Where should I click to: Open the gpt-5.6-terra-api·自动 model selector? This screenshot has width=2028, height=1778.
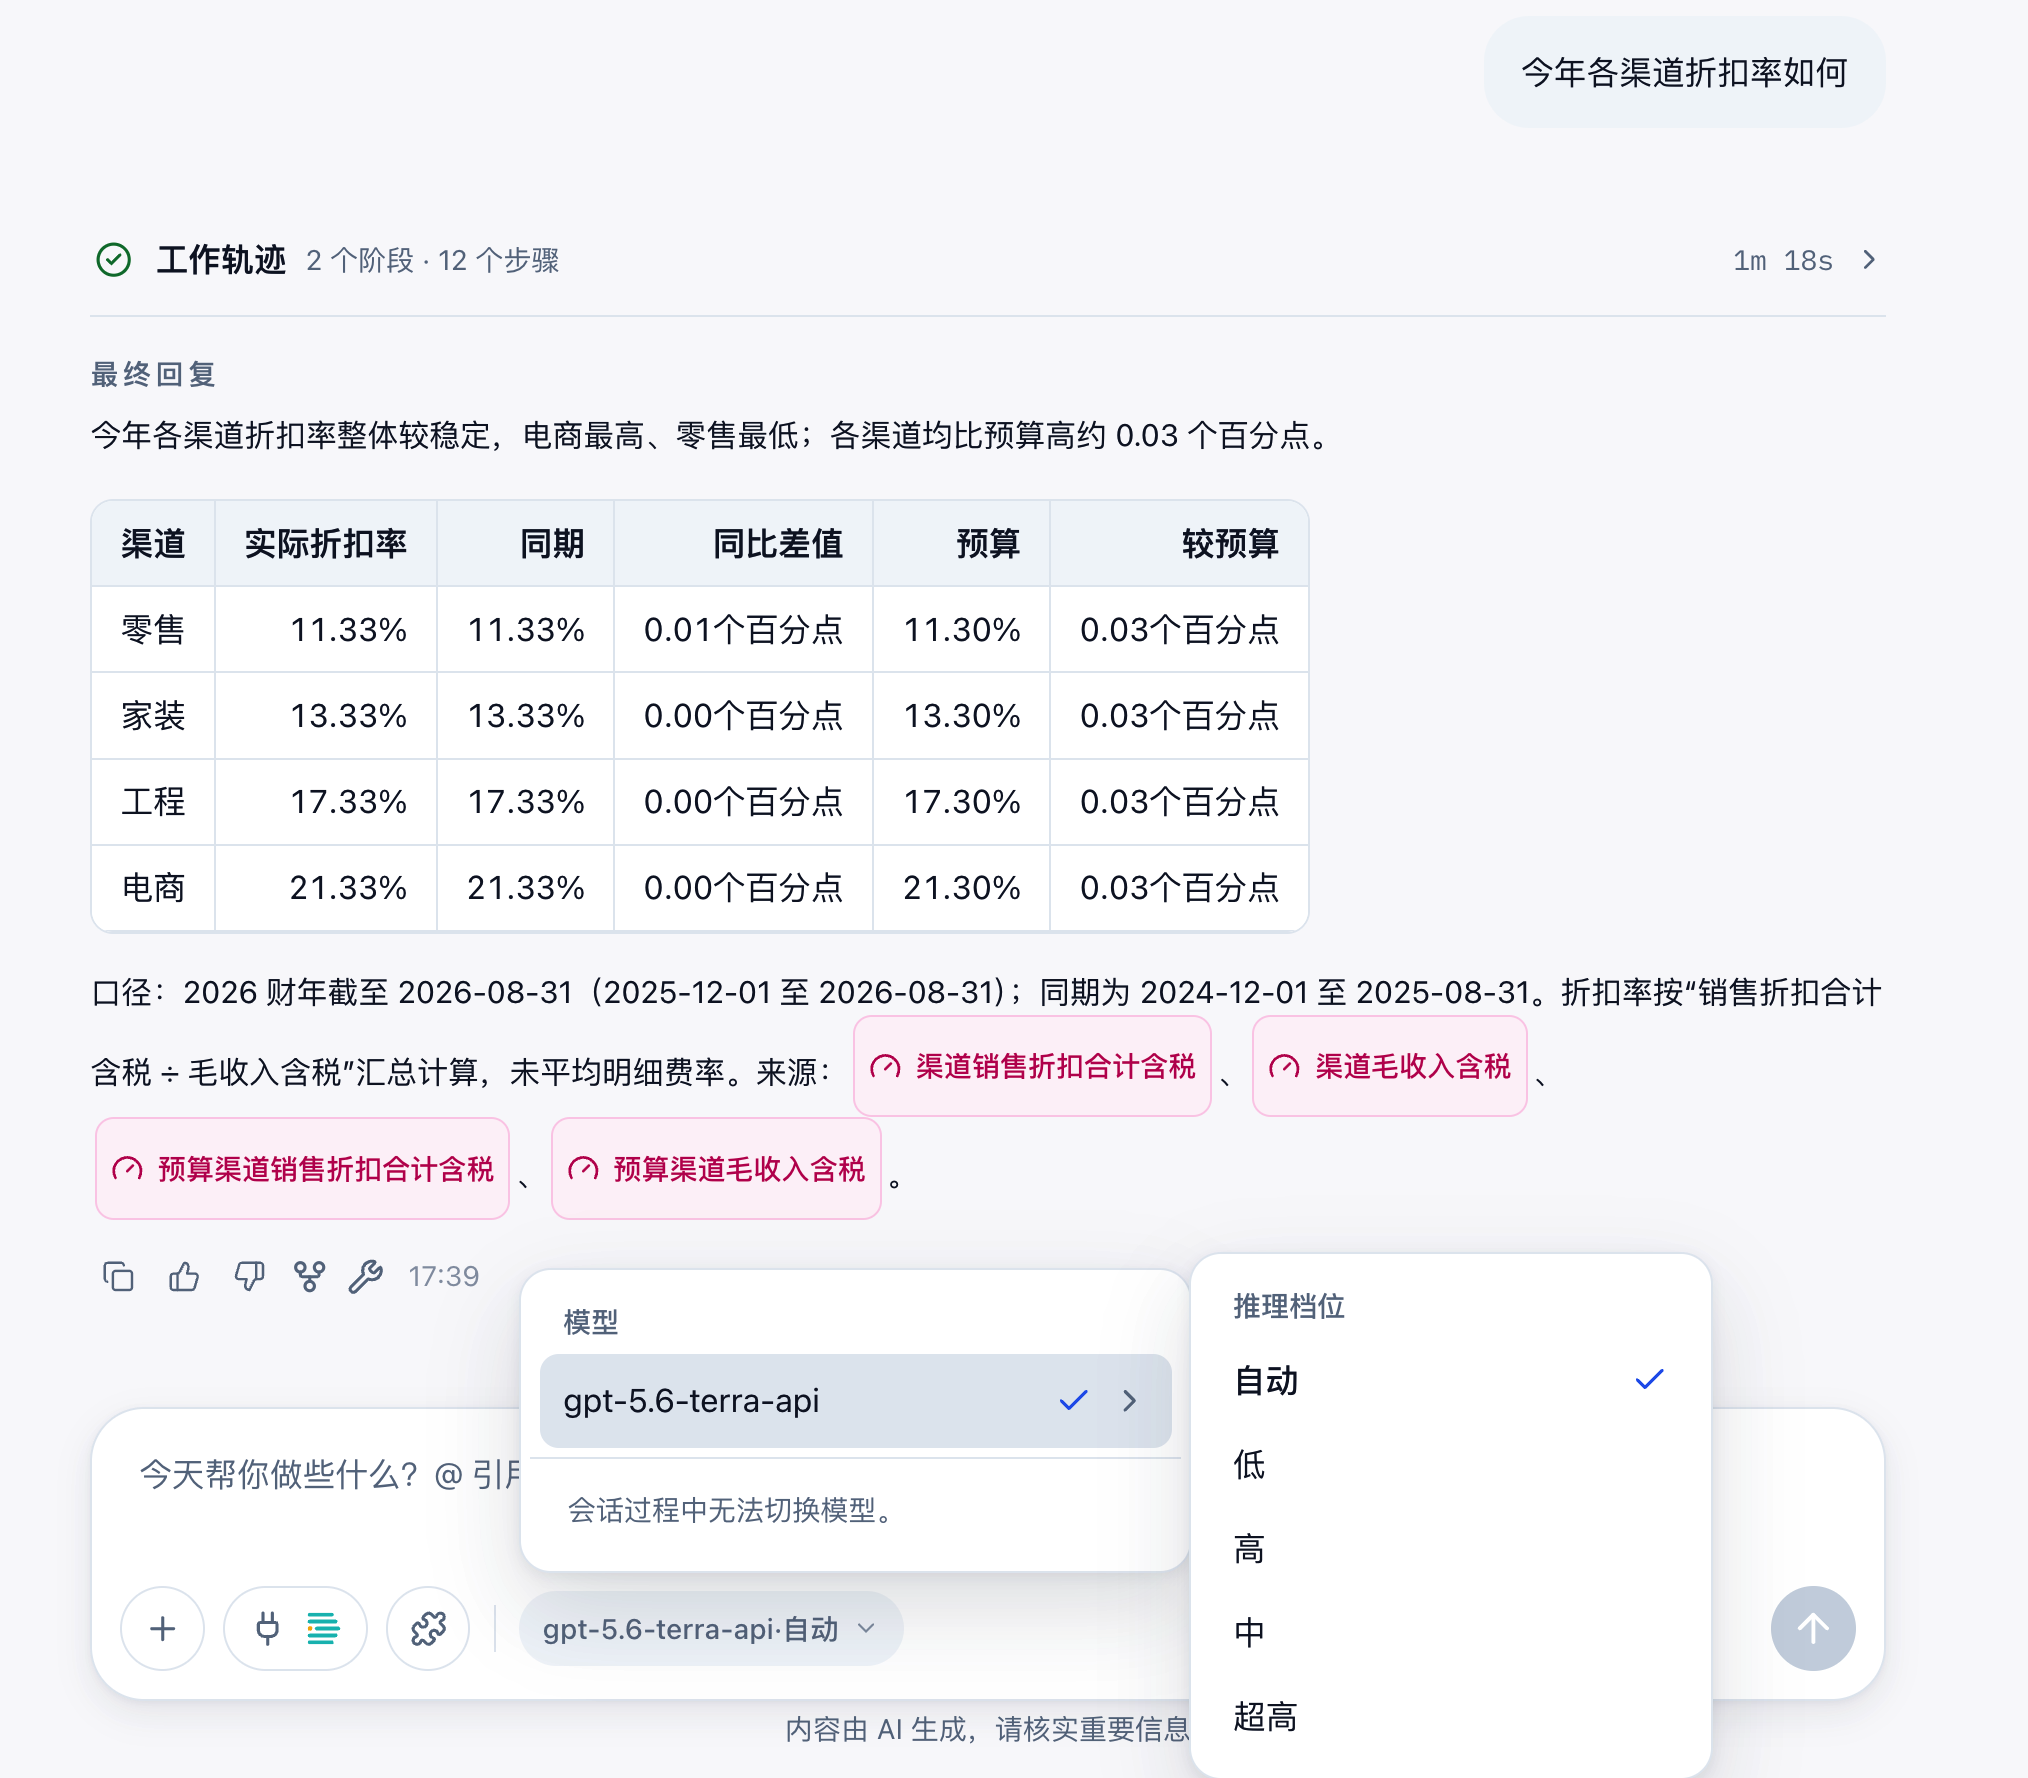[x=711, y=1629]
